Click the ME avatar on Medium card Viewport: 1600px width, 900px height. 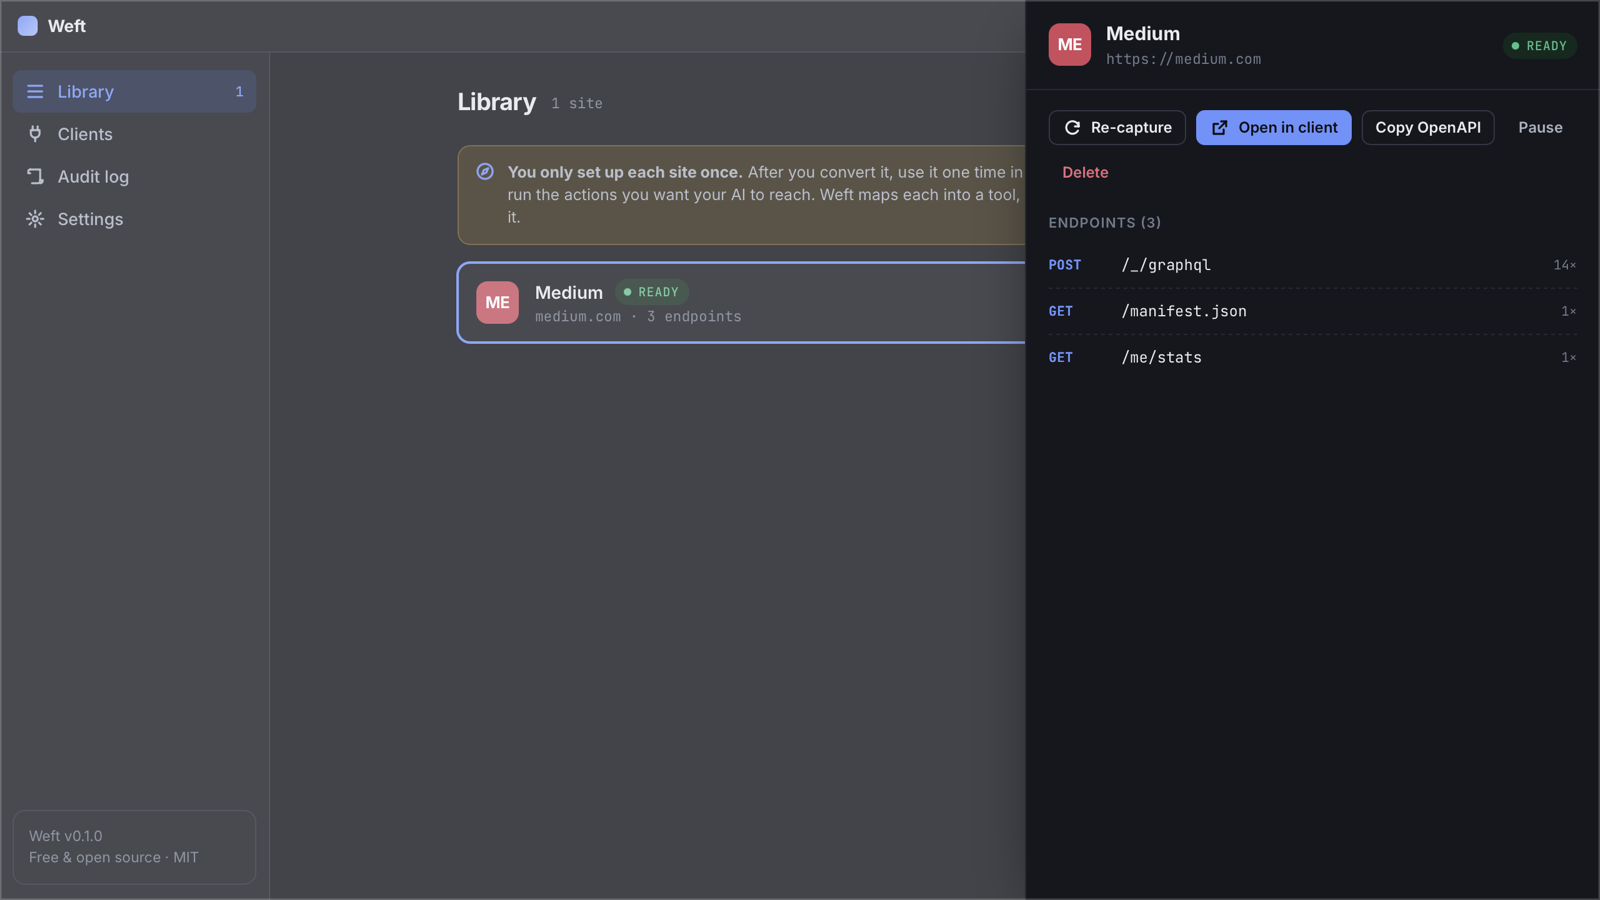[497, 302]
